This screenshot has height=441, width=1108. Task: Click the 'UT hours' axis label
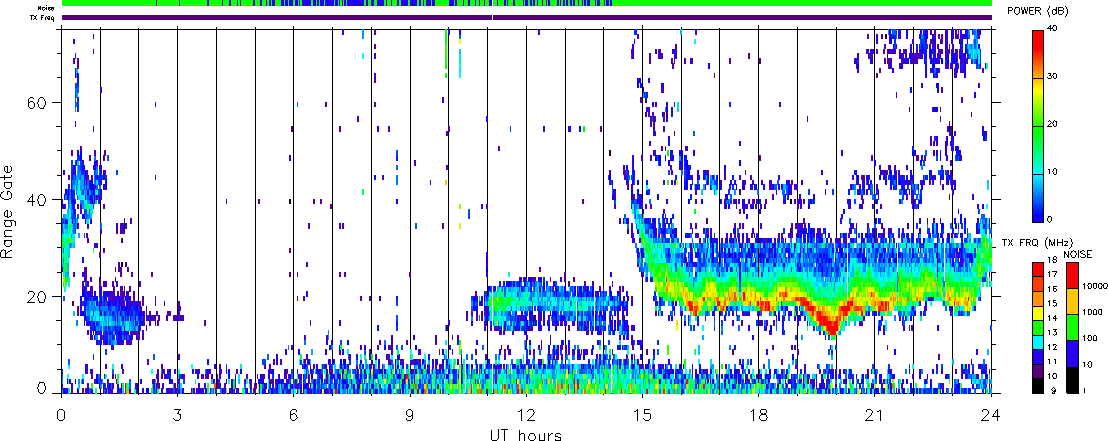pos(526,434)
